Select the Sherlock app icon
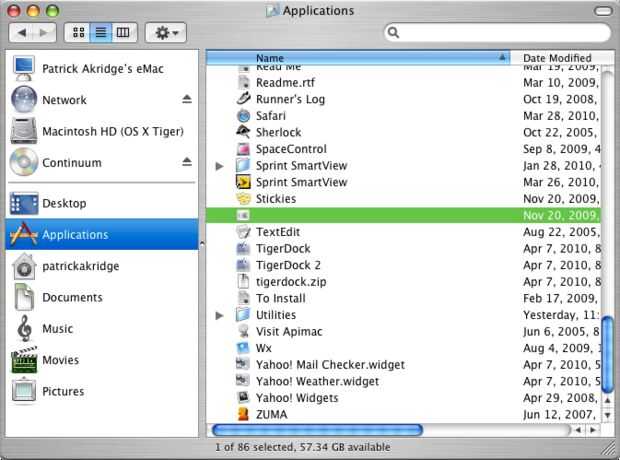This screenshot has height=460, width=620. point(243,132)
